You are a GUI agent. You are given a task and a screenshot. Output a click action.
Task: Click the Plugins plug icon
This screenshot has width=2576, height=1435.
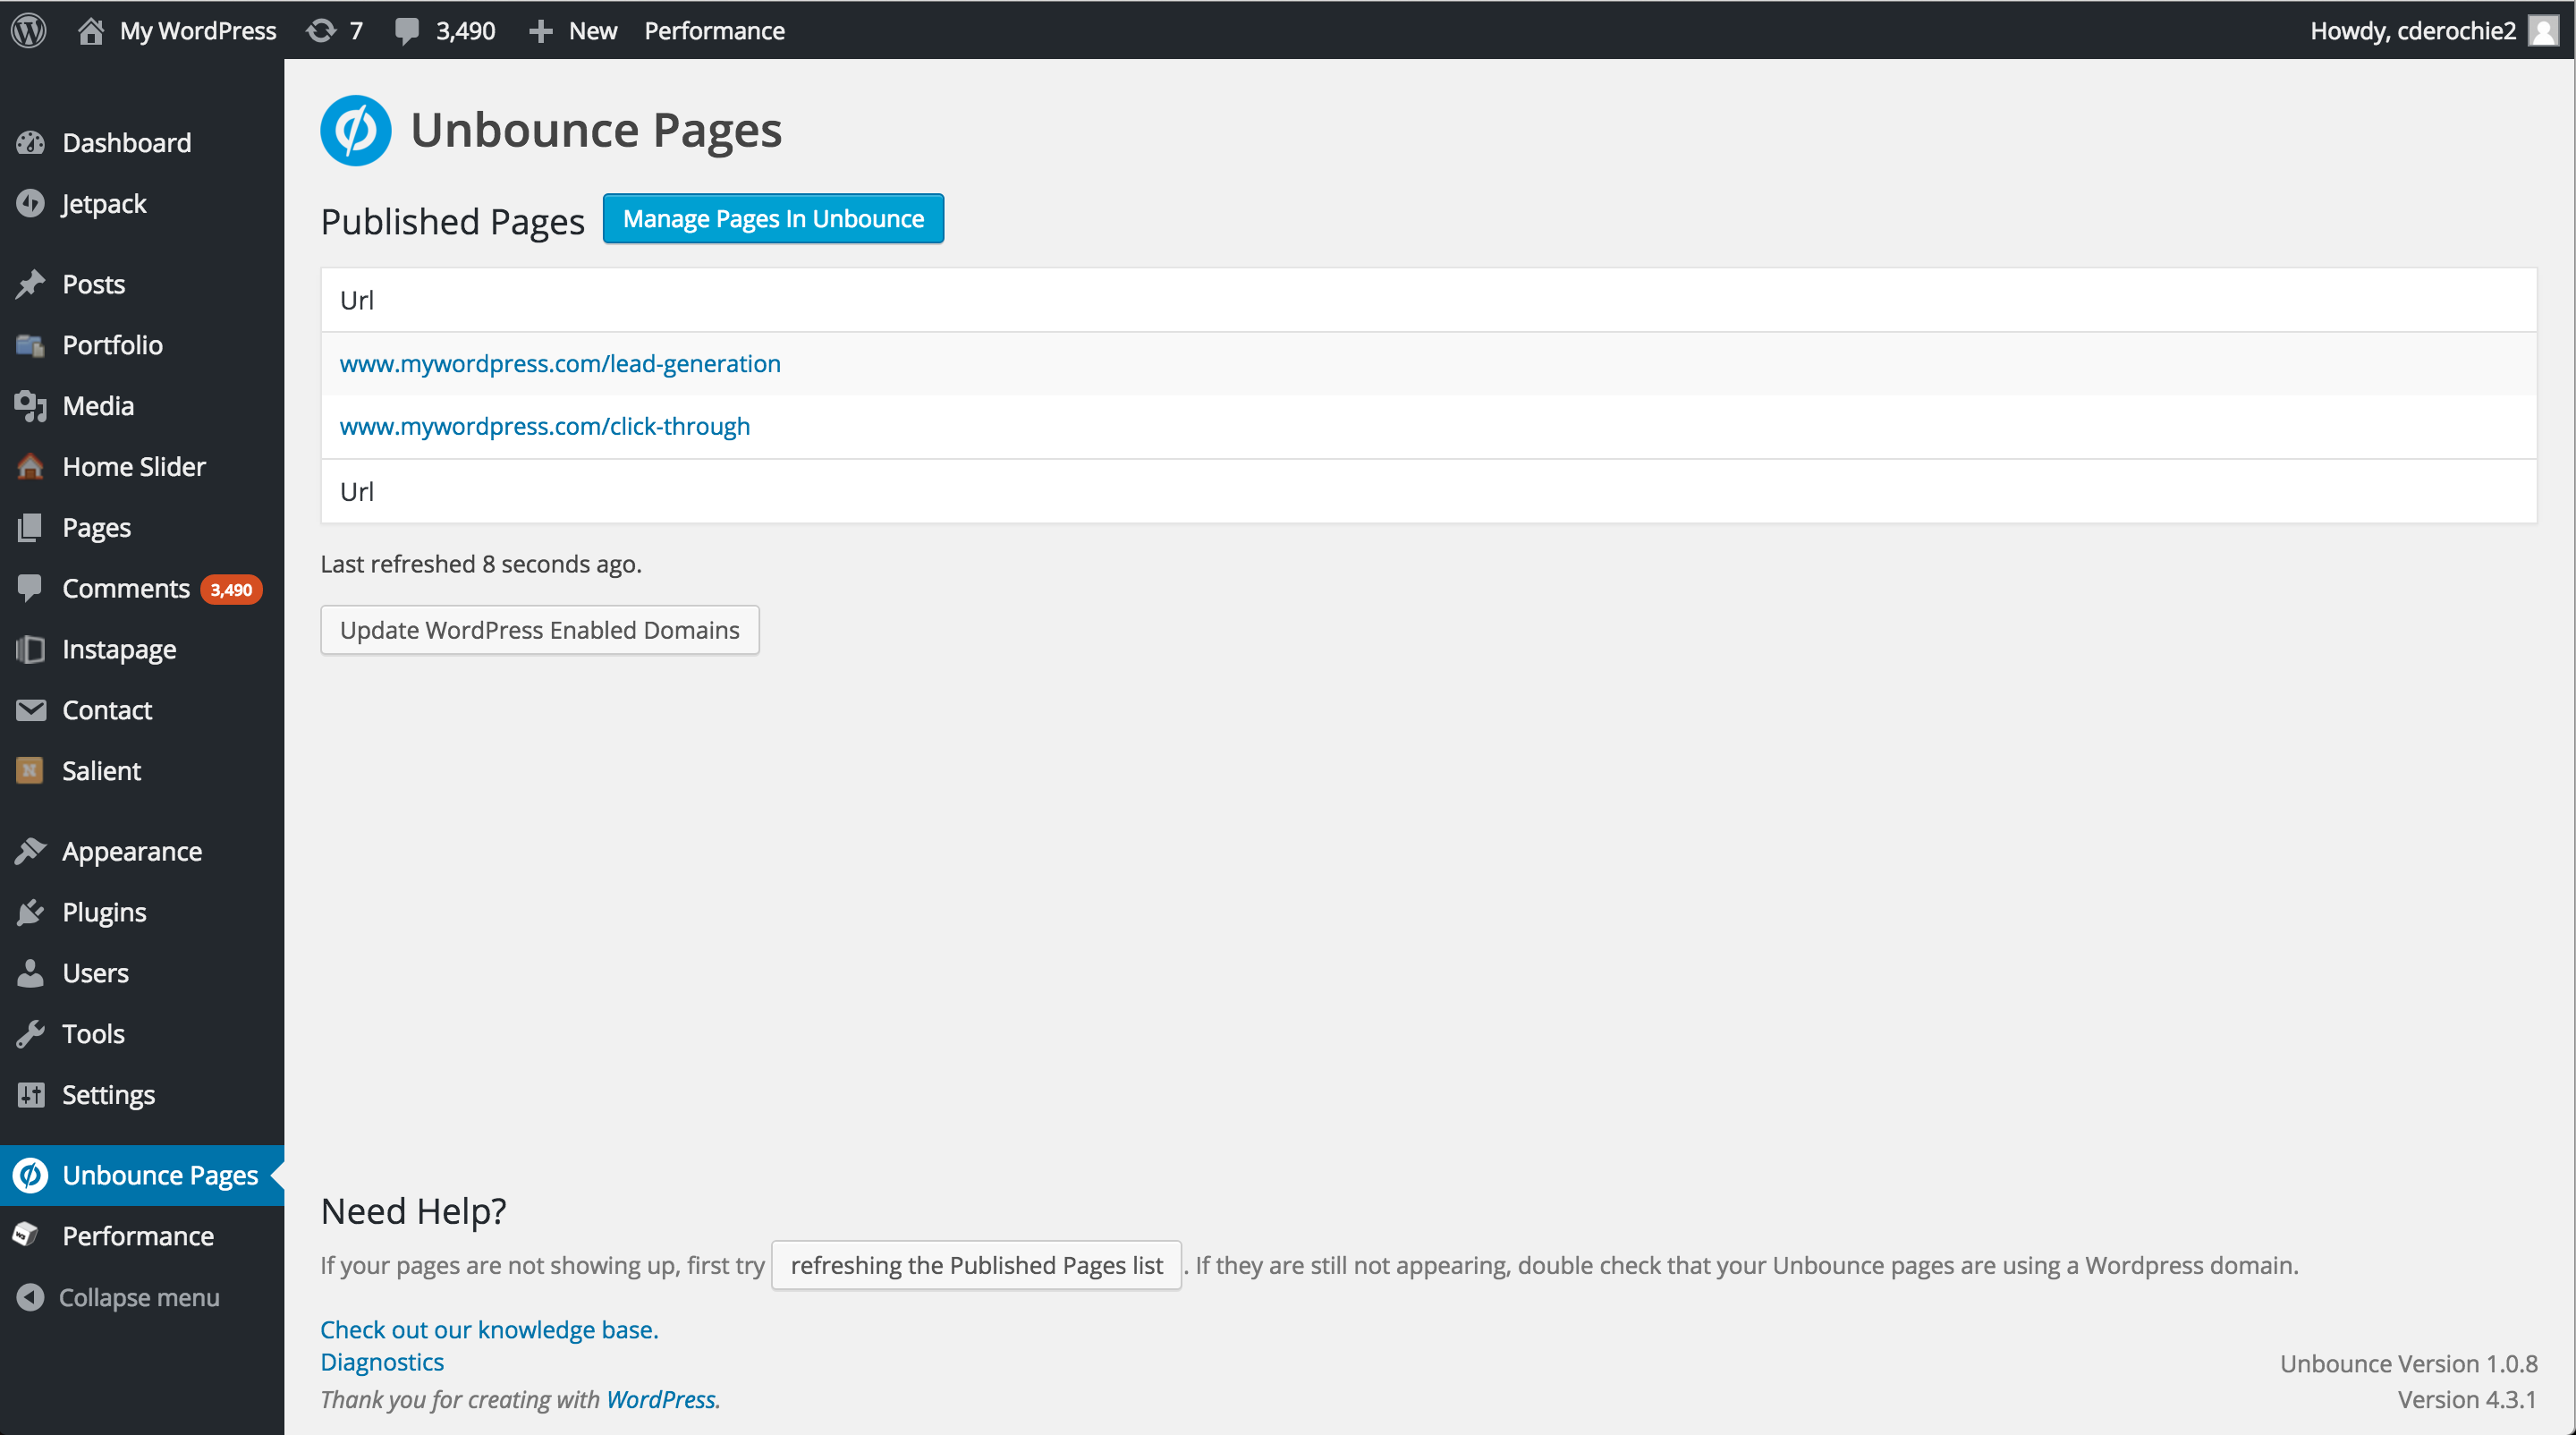(x=30, y=912)
